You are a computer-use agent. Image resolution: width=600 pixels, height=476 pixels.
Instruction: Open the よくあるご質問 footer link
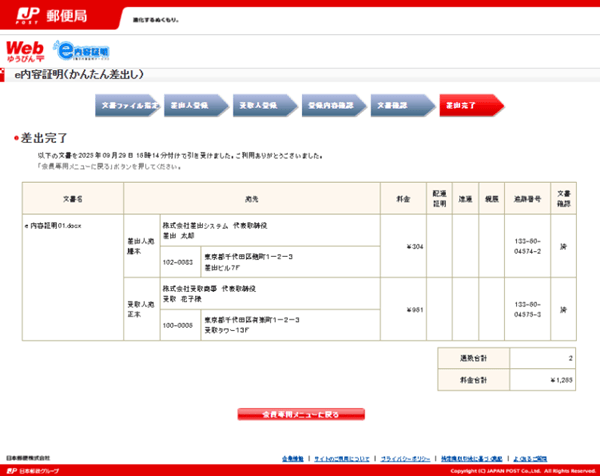tap(530, 458)
